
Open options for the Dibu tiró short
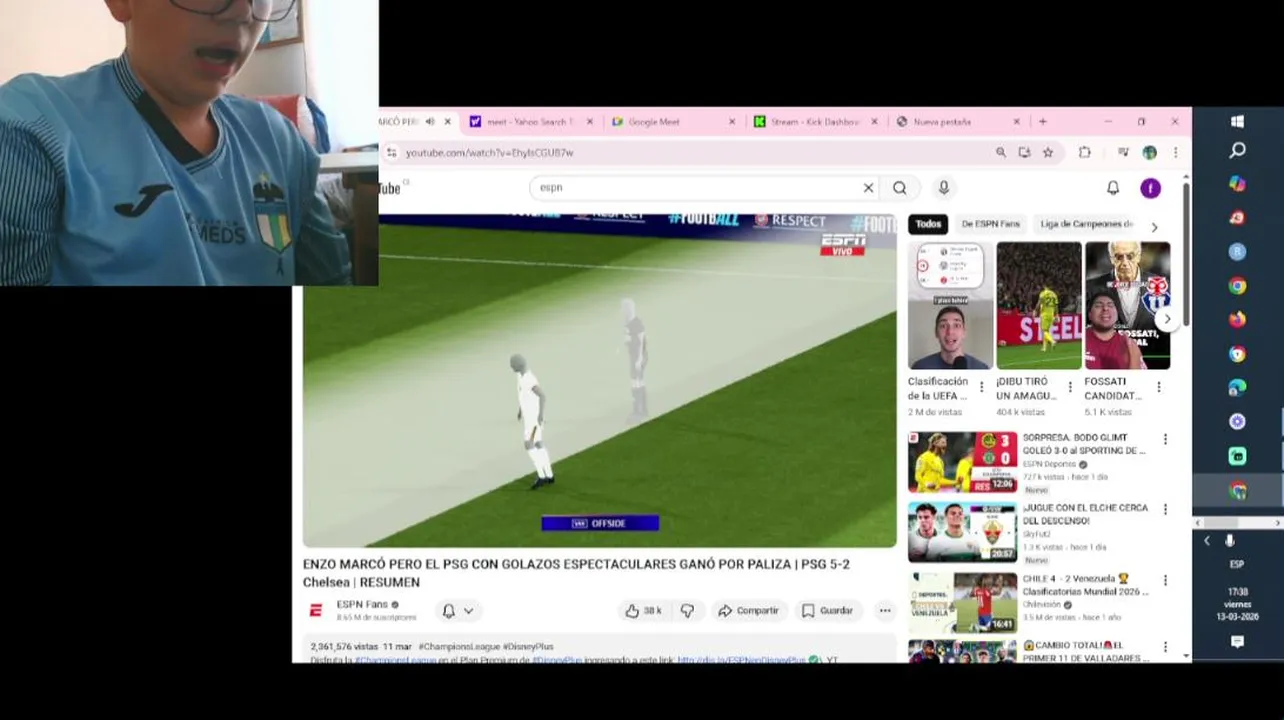(x=1070, y=387)
